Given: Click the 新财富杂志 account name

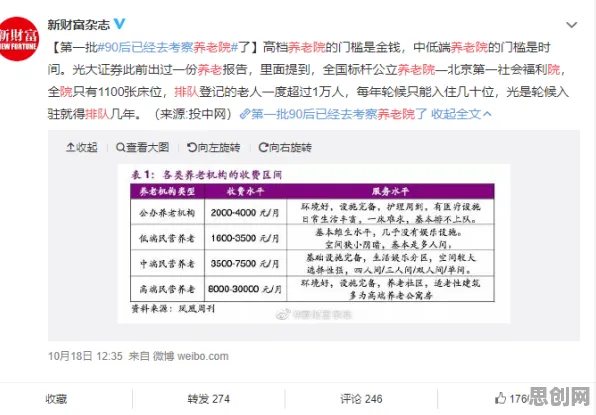Looking at the screenshot, I should [x=79, y=25].
